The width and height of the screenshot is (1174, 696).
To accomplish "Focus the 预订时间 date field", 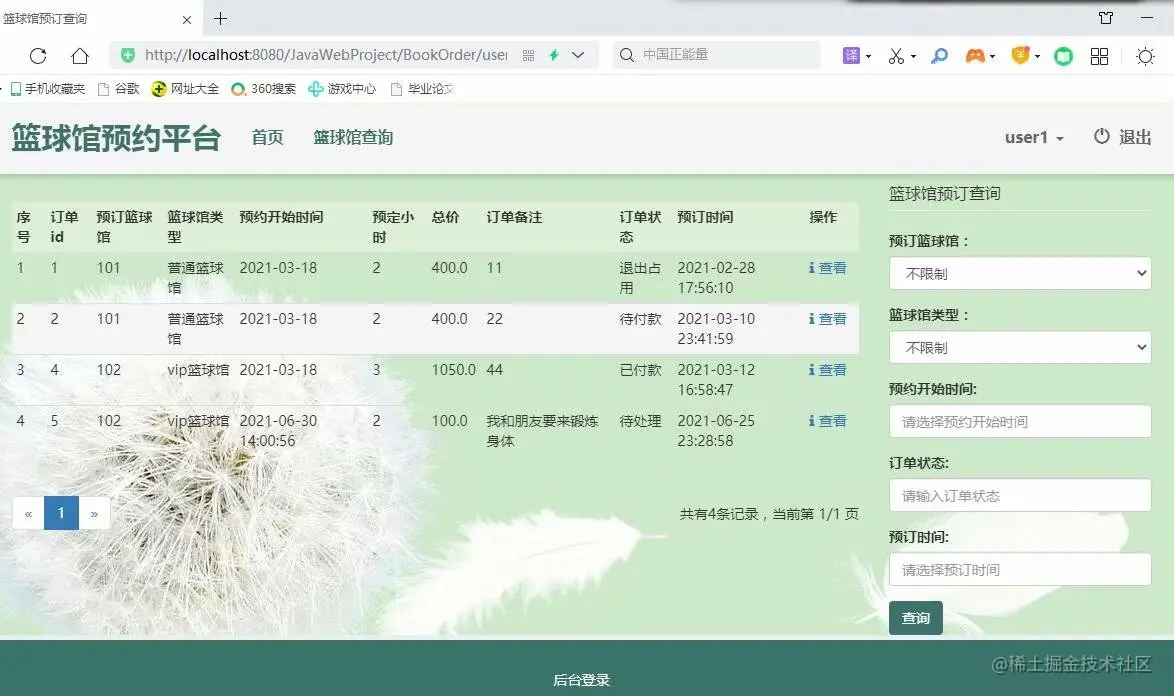I will (x=1020, y=570).
